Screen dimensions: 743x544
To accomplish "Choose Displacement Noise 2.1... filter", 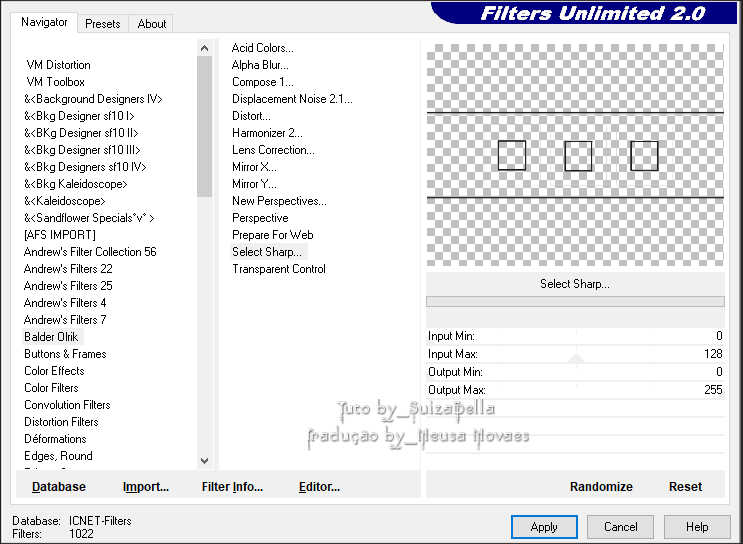I will click(292, 99).
